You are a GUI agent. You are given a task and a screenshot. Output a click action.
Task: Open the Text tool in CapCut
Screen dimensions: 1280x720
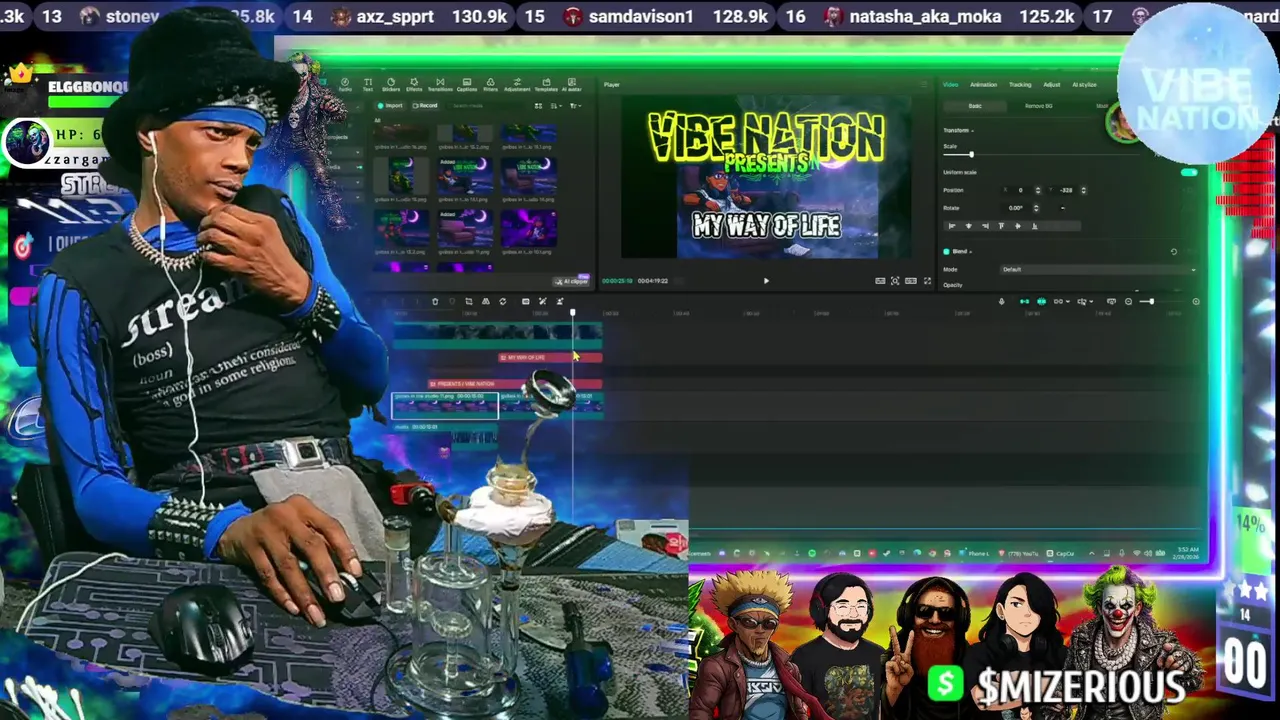click(368, 84)
